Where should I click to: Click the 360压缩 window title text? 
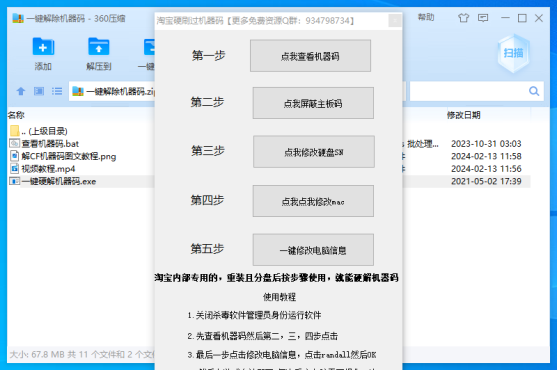coord(76,18)
